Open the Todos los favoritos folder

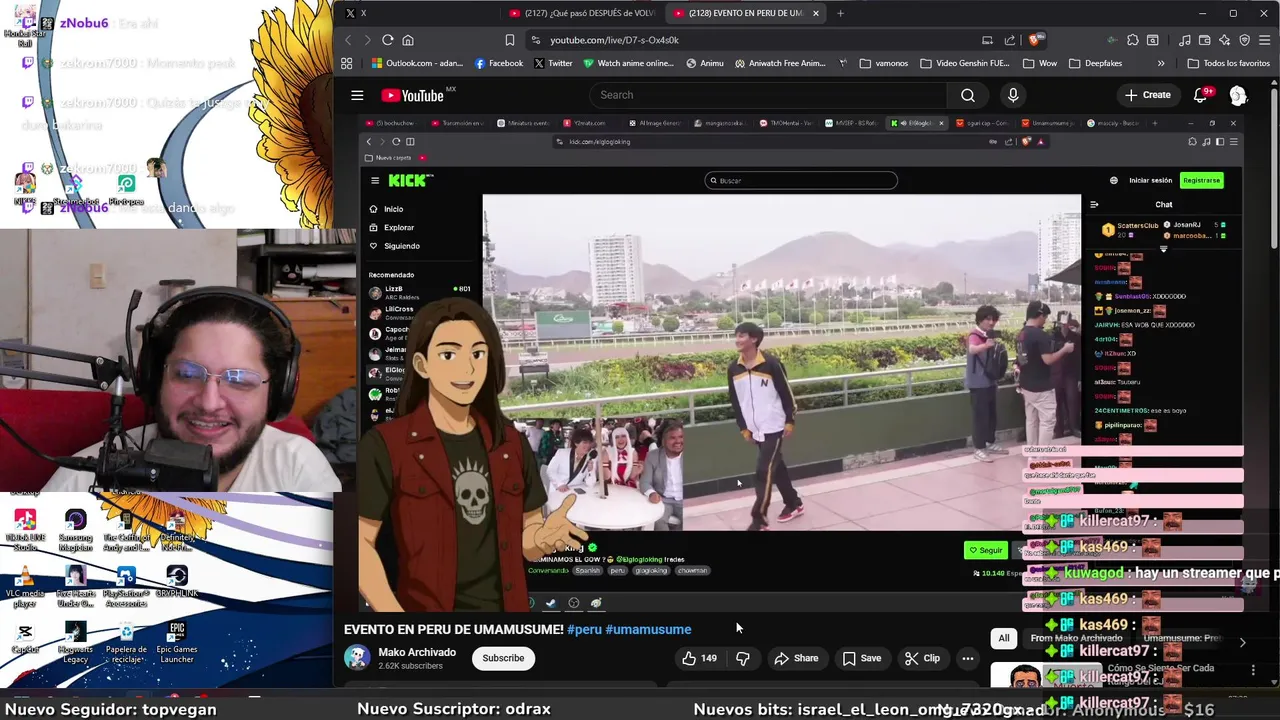tap(1229, 63)
